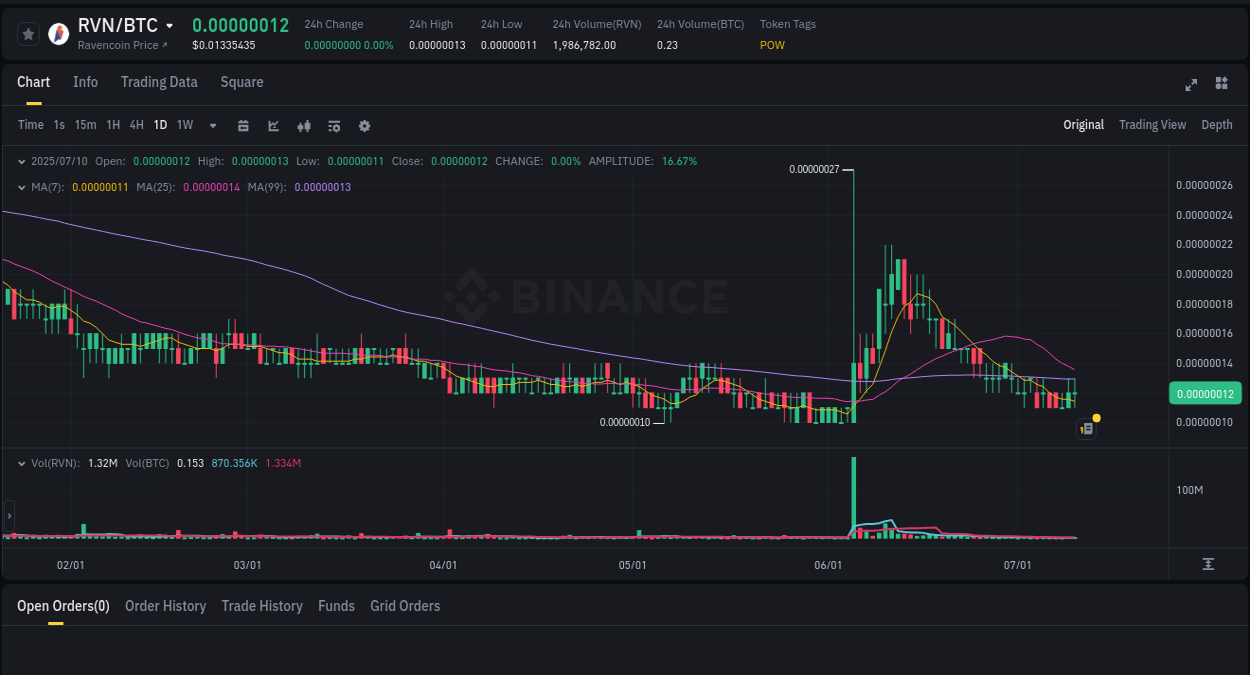Expand chart to fullscreen via expand icon
Viewport: 1250px width, 675px height.
pos(1190,85)
